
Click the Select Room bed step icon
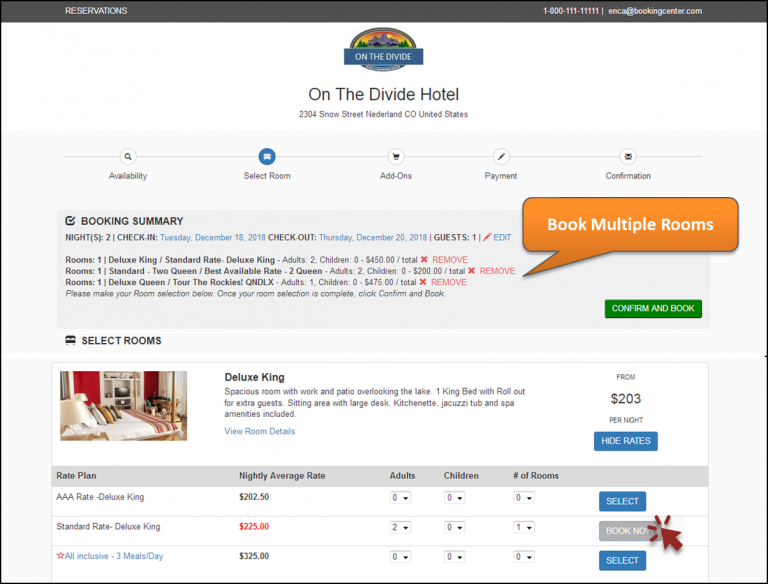coord(267,157)
